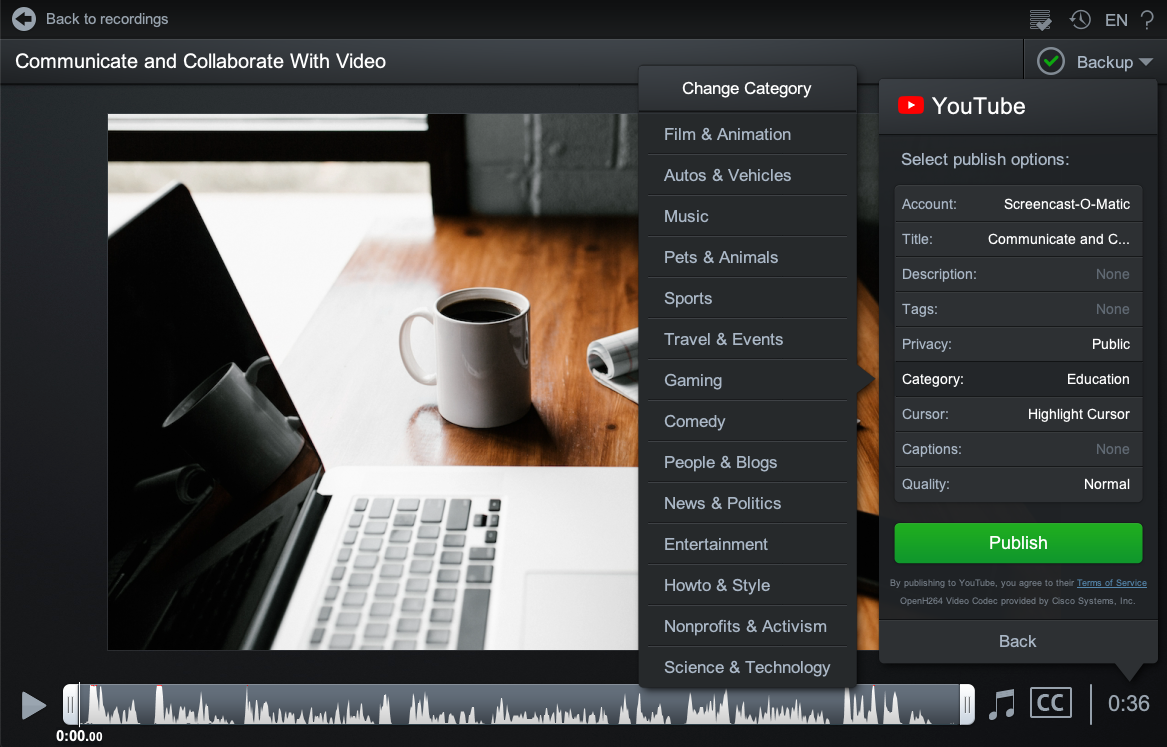
Task: Open the EN language selector
Action: [x=1115, y=19]
